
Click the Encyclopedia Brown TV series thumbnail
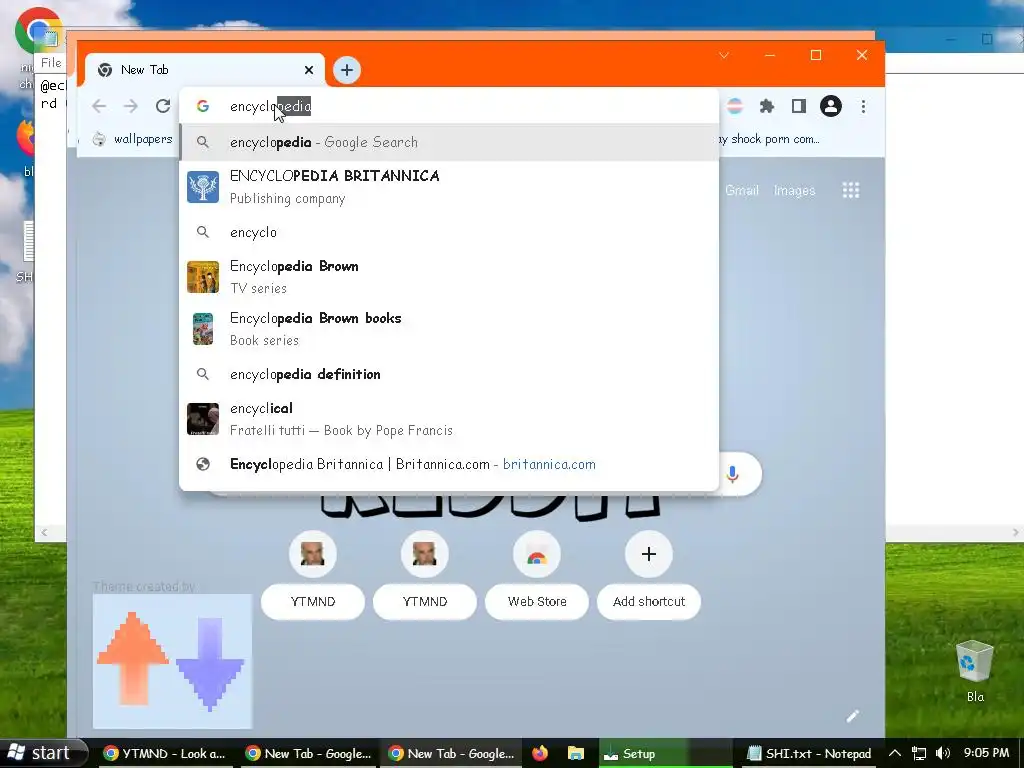point(203,277)
